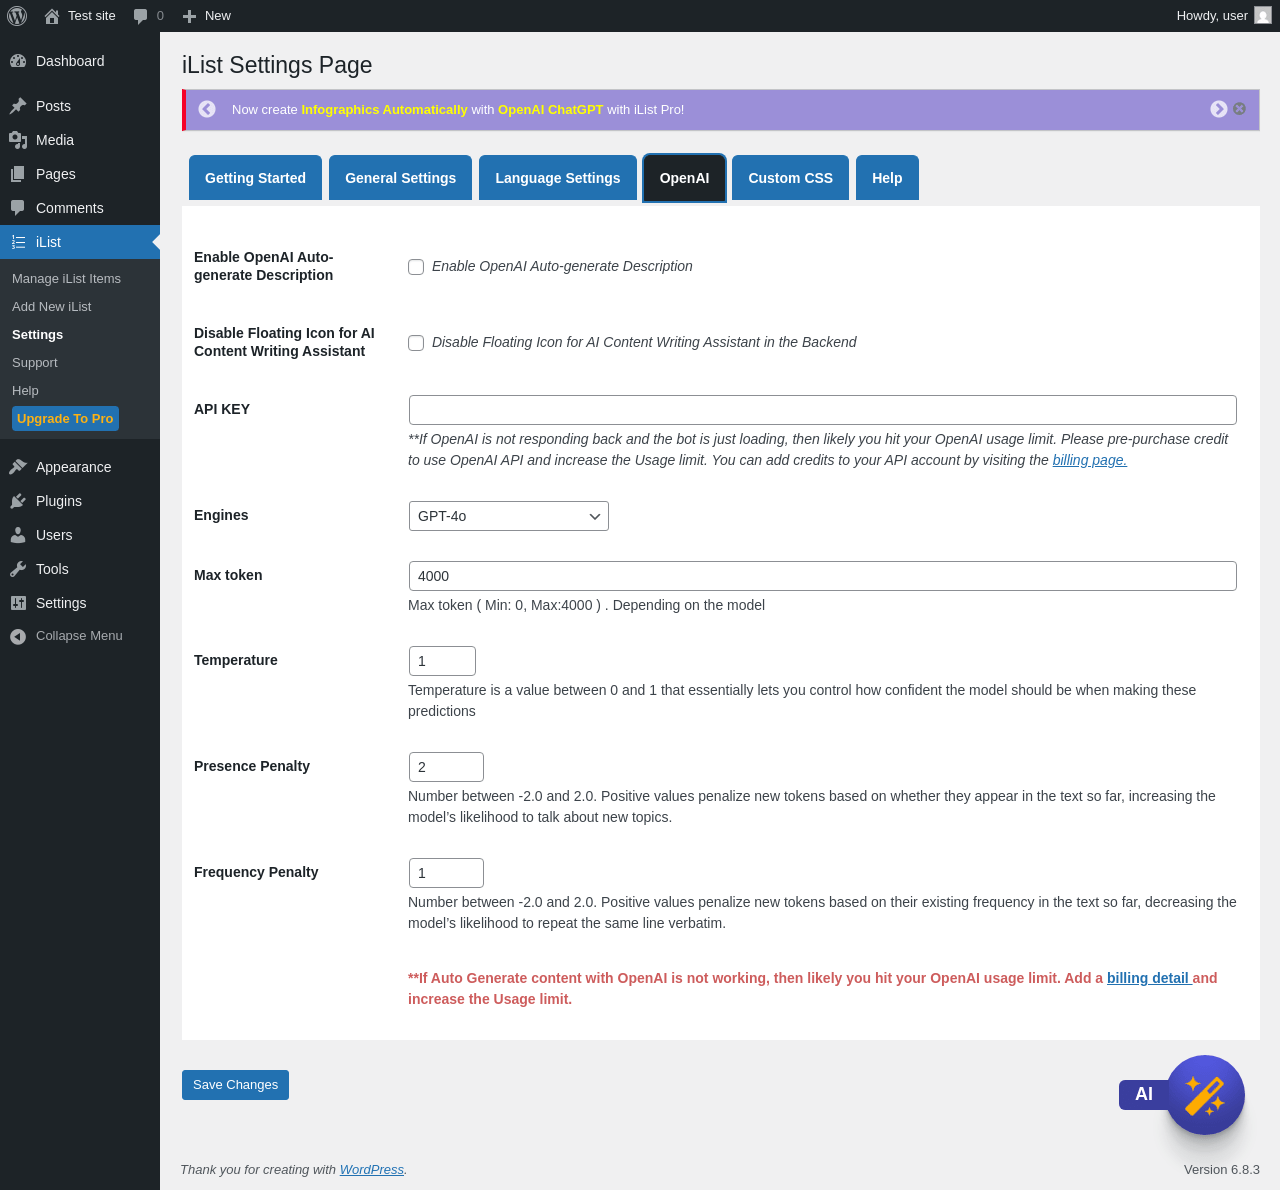
Task: Follow the billing page link
Action: pos(1089,460)
